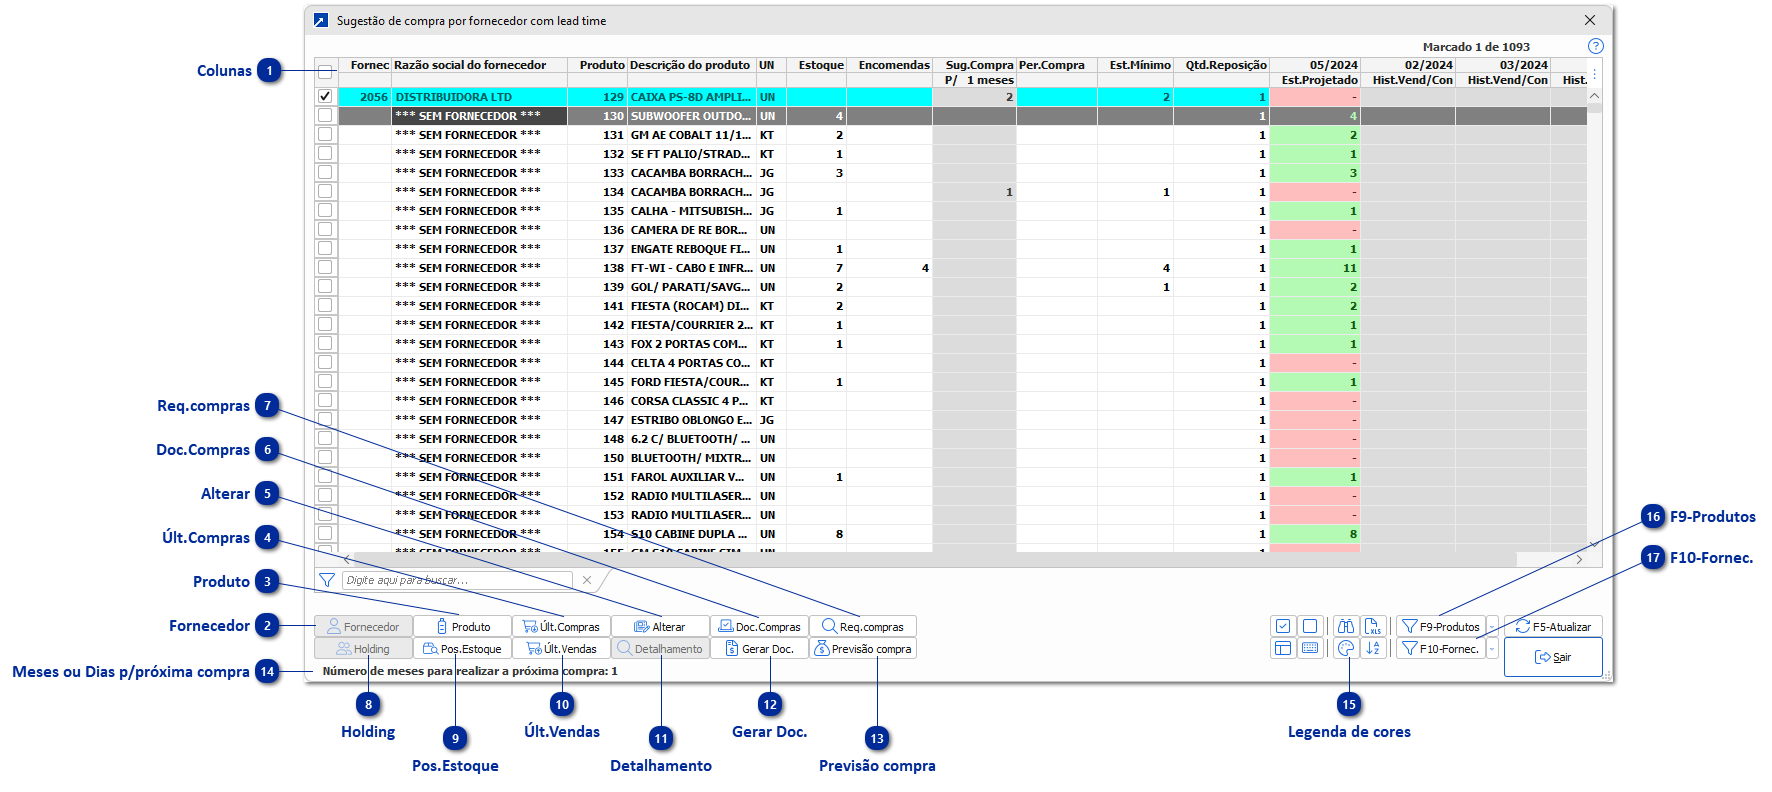
Task: Click the Gerar Doc. button
Action: click(759, 649)
